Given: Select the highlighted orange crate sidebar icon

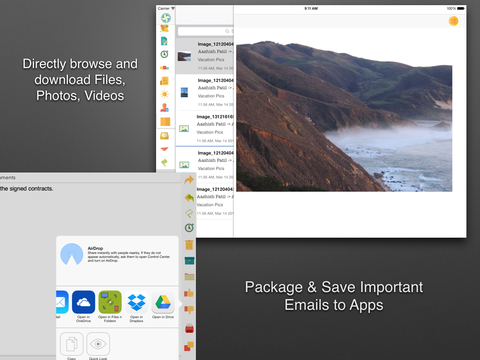Looking at the screenshot, I should [x=165, y=122].
